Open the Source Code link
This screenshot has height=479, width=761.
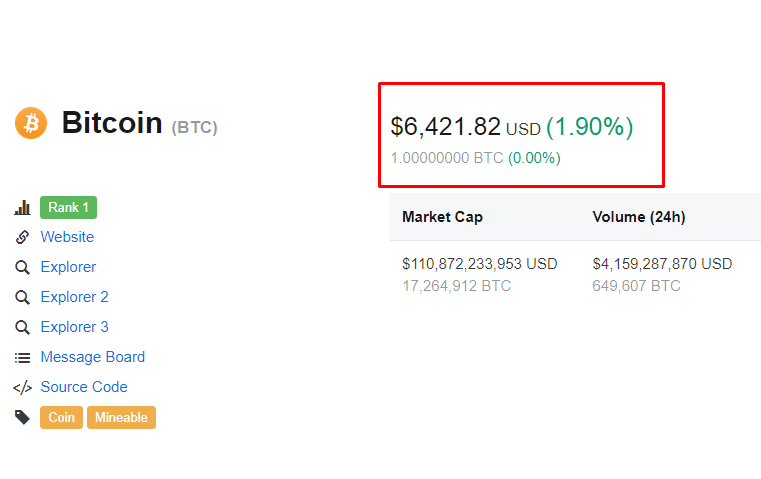[84, 387]
